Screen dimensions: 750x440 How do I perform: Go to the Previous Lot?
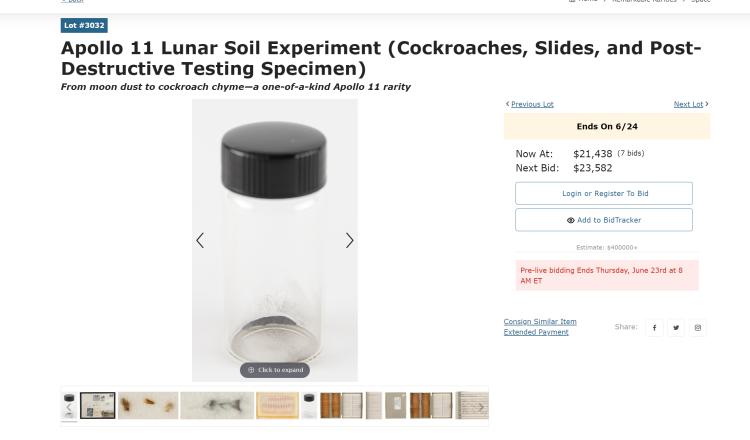(531, 104)
